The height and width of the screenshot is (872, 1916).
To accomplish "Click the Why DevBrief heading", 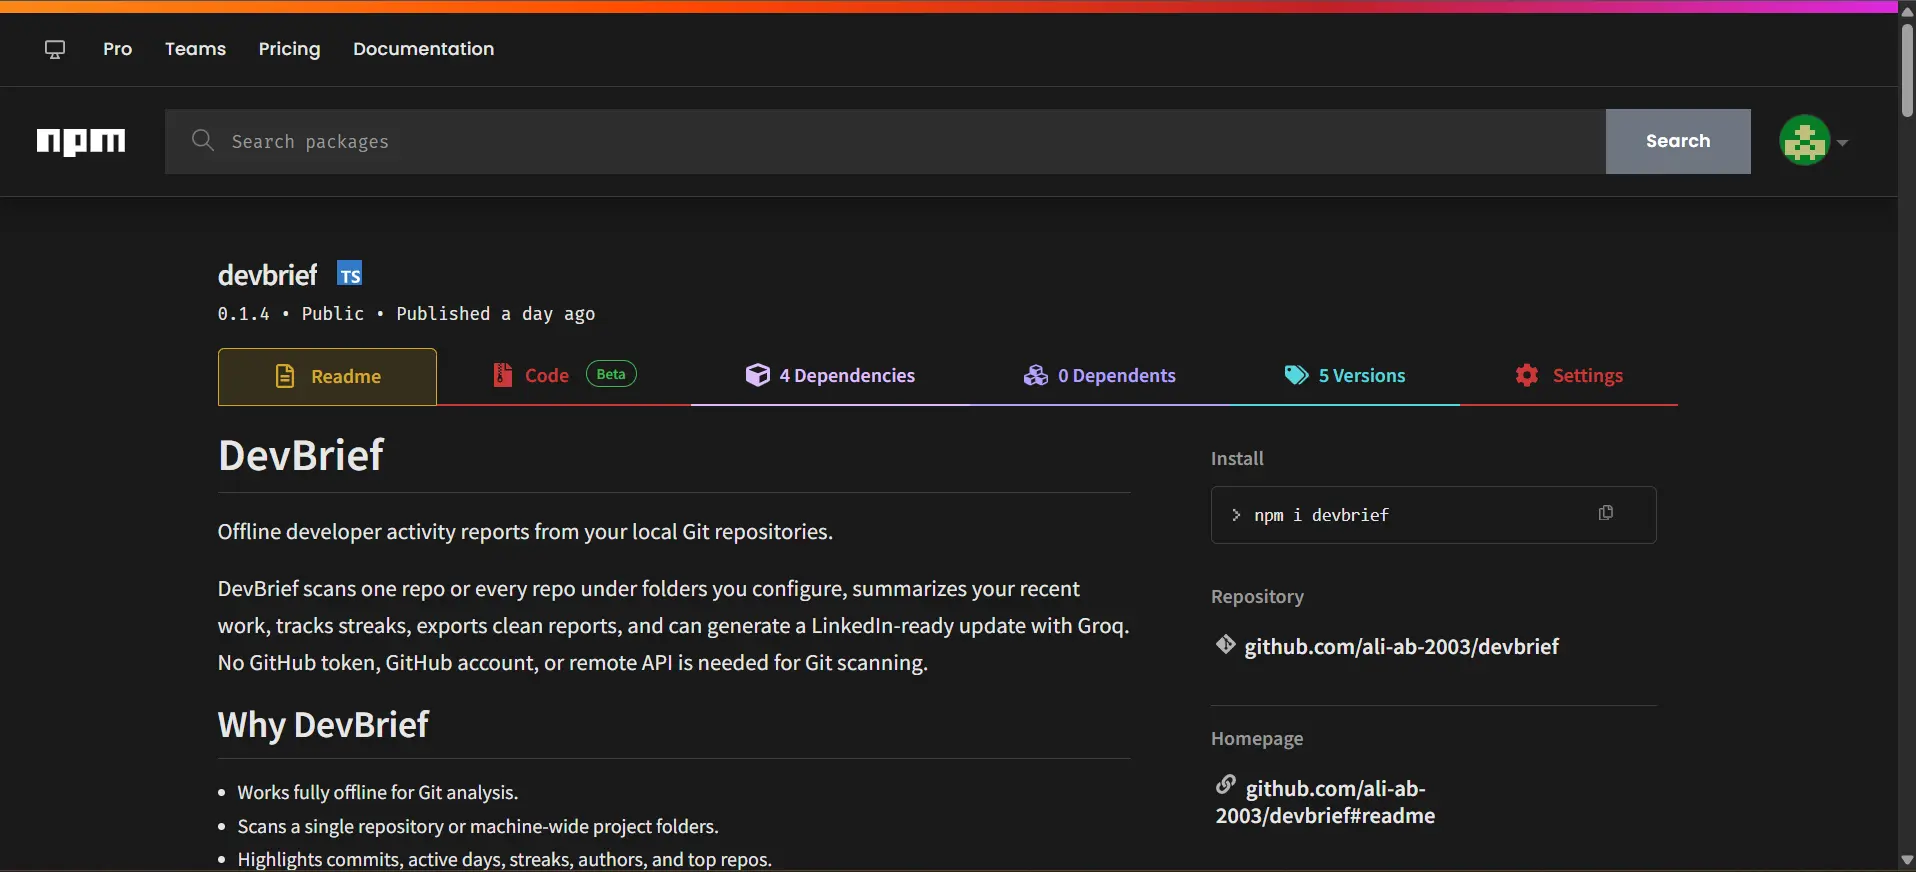I will coord(323,724).
